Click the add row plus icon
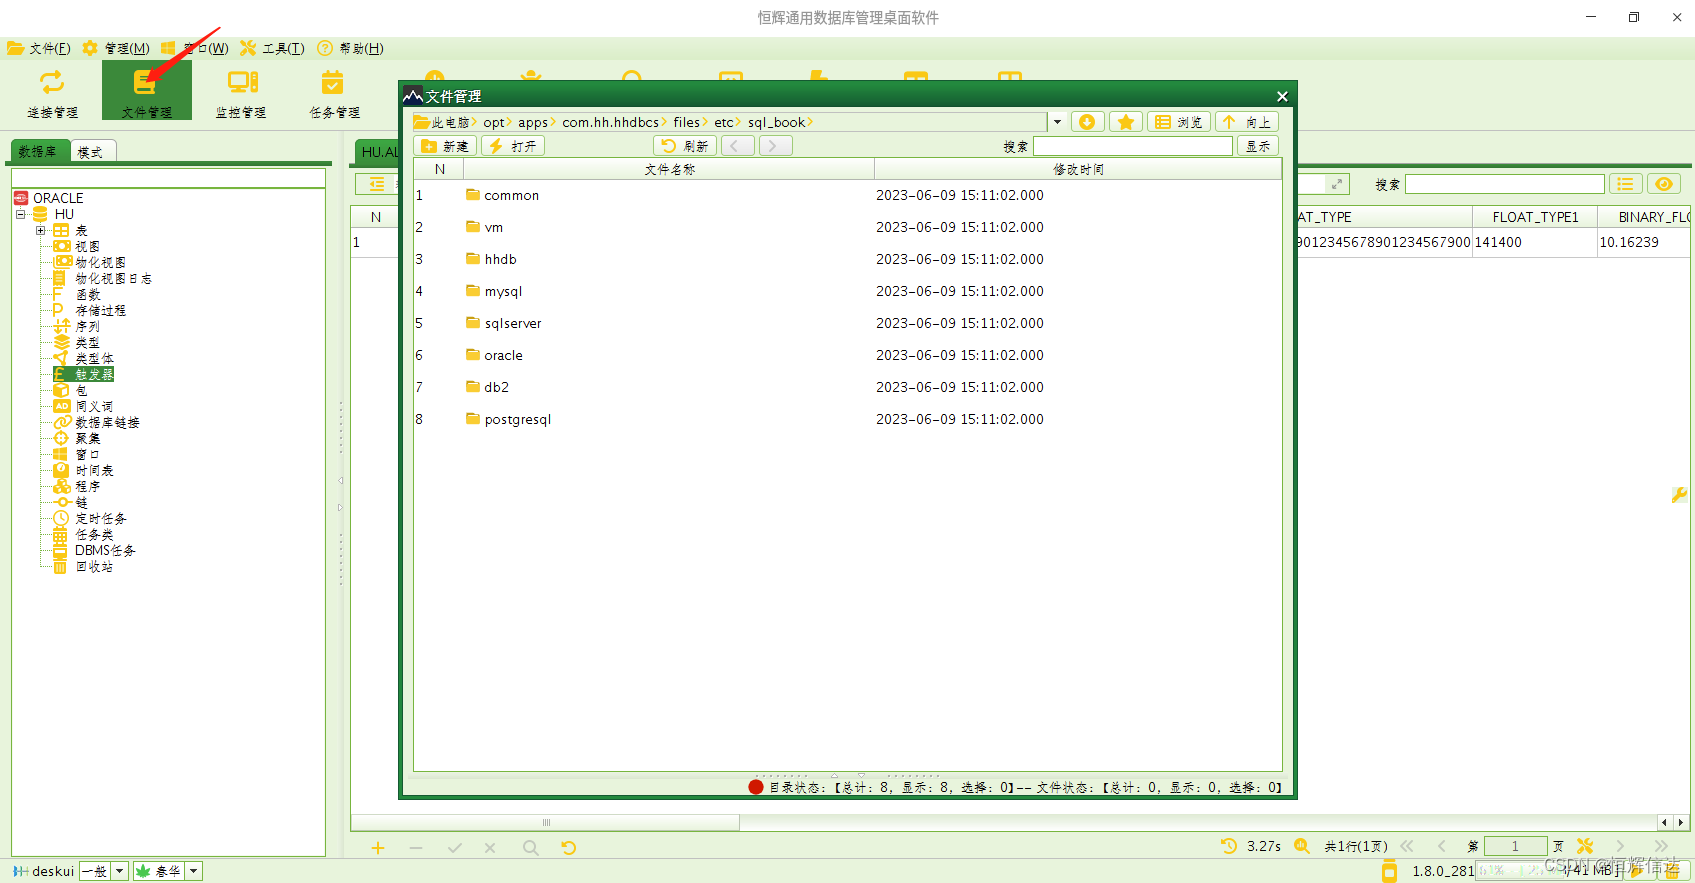The height and width of the screenshot is (883, 1695). (x=378, y=848)
